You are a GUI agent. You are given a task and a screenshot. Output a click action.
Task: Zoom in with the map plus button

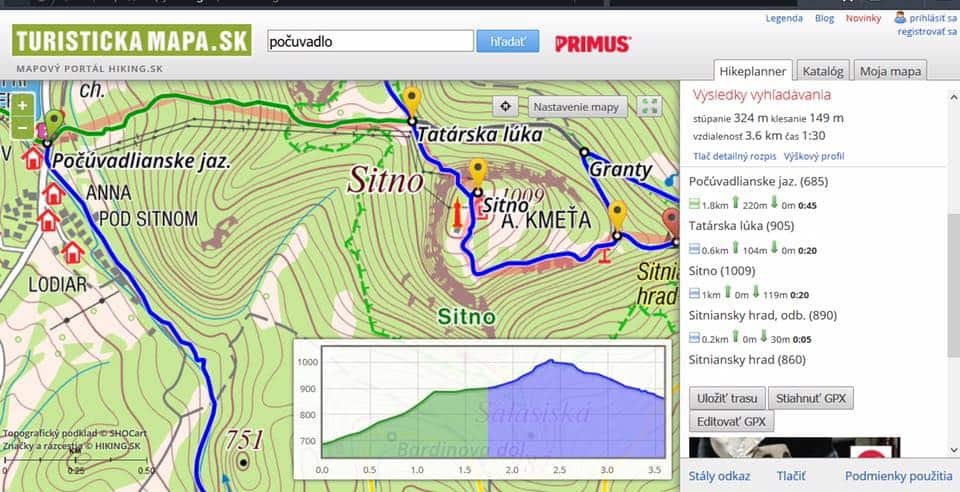click(22, 105)
